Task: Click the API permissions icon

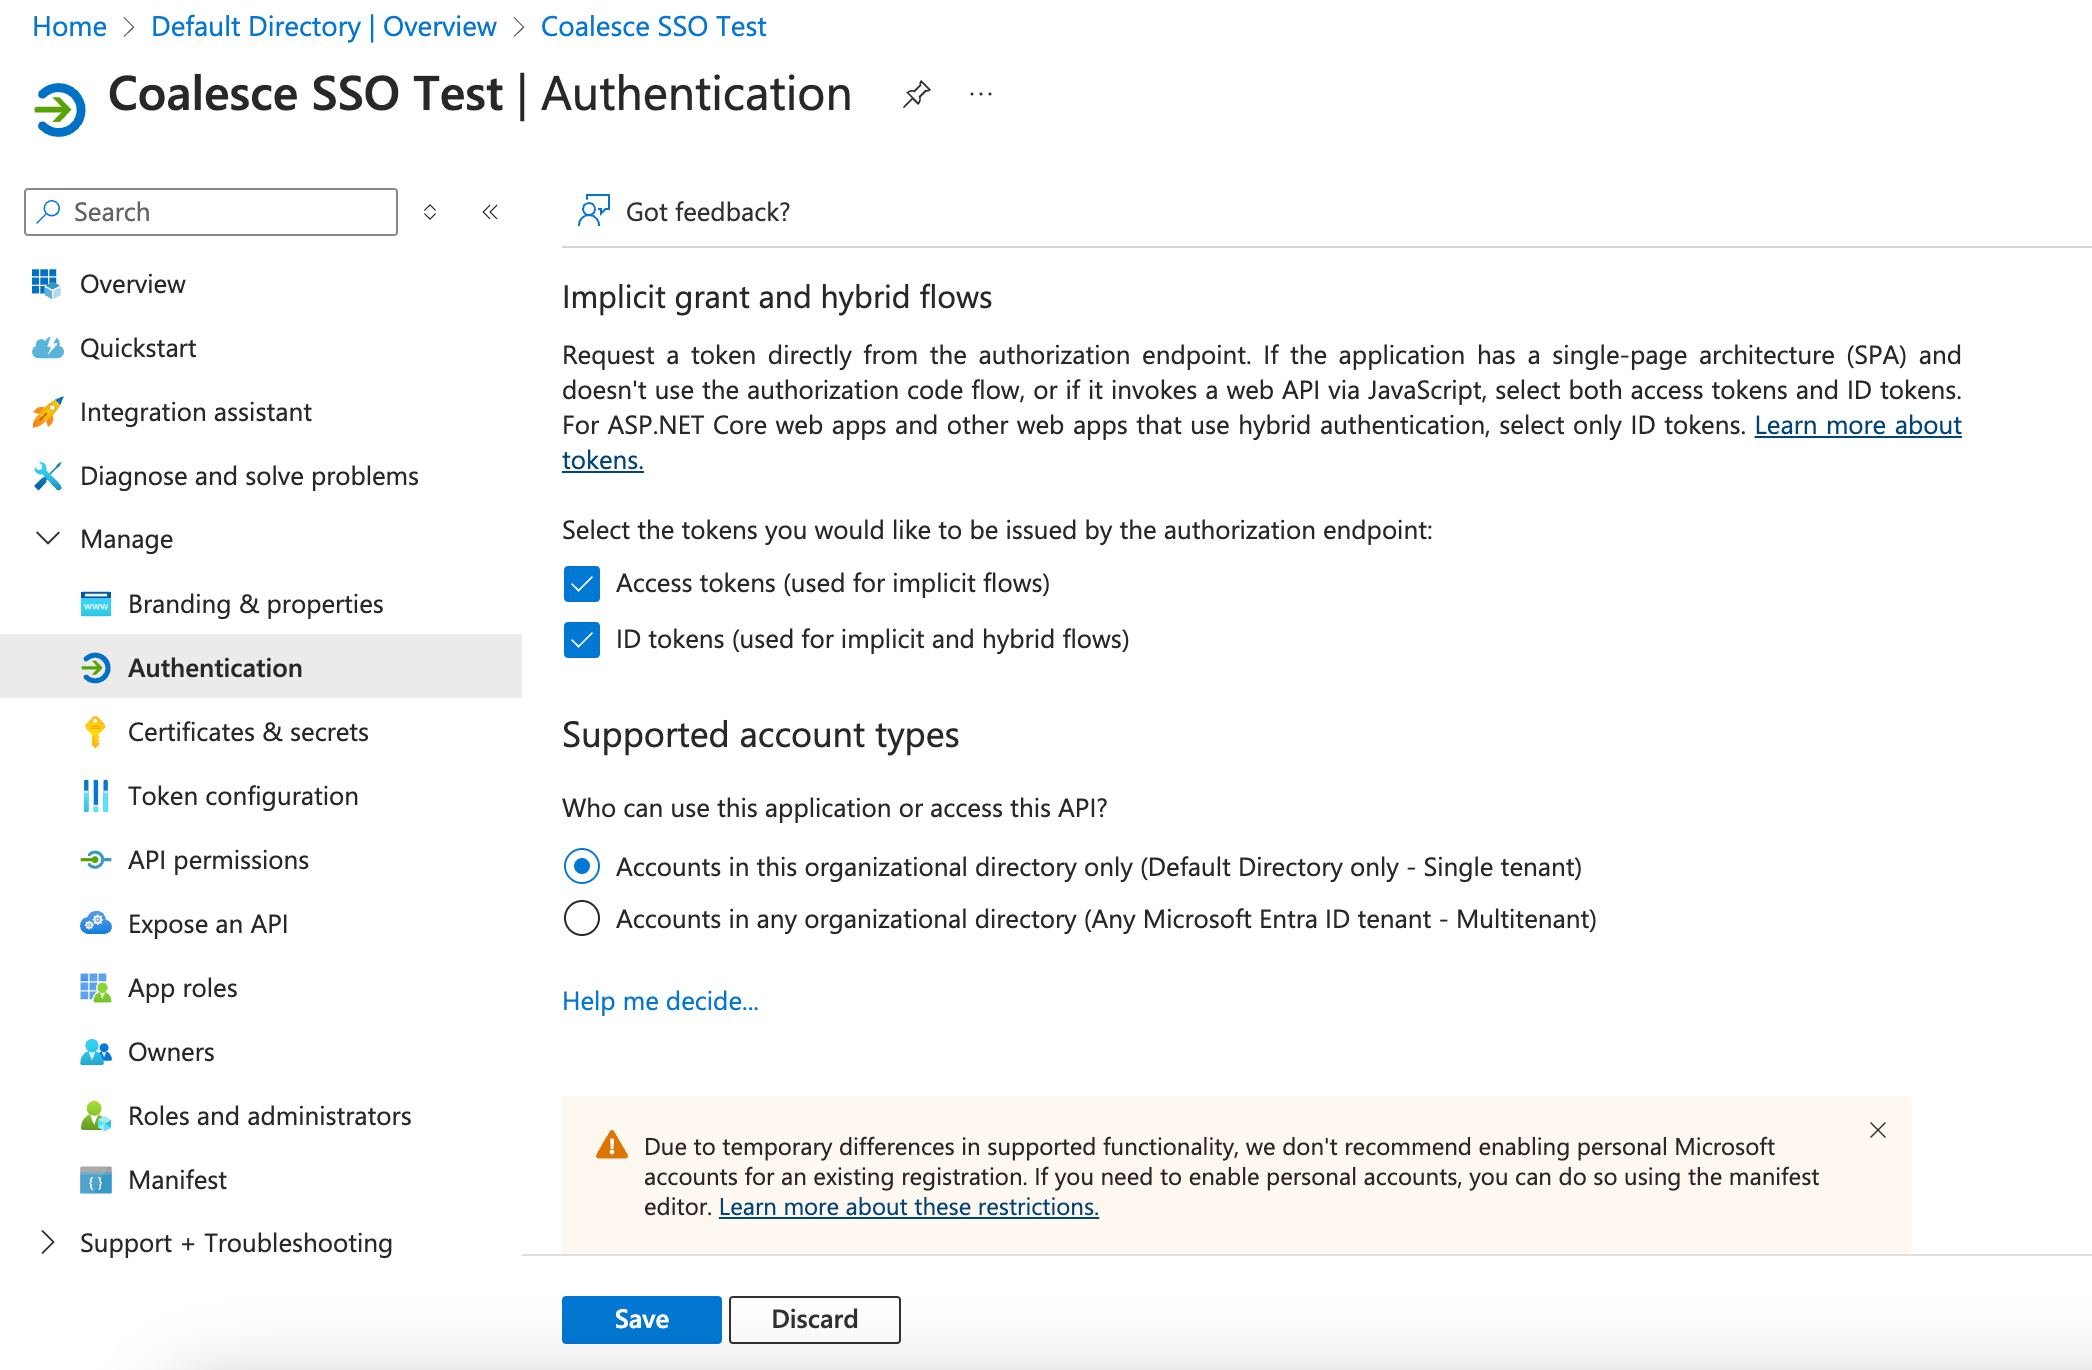Action: pyautogui.click(x=96, y=860)
